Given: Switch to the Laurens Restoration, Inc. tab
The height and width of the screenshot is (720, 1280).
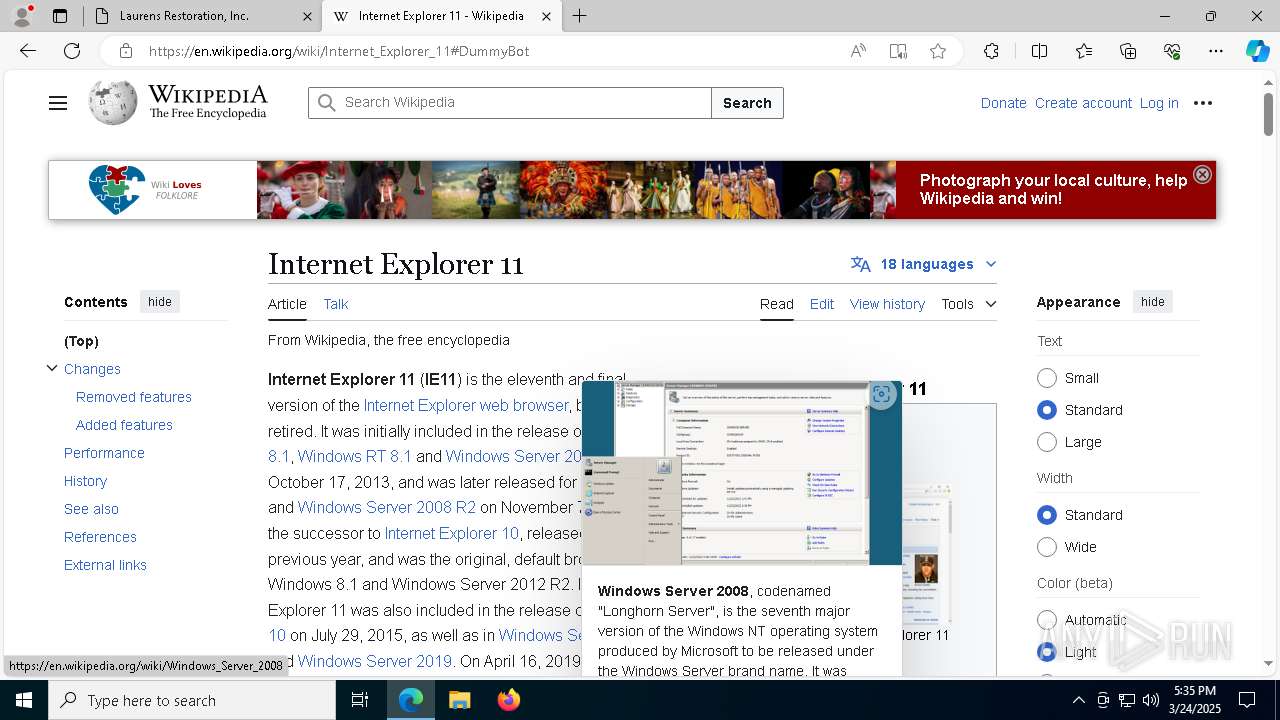Looking at the screenshot, I should click(x=198, y=16).
